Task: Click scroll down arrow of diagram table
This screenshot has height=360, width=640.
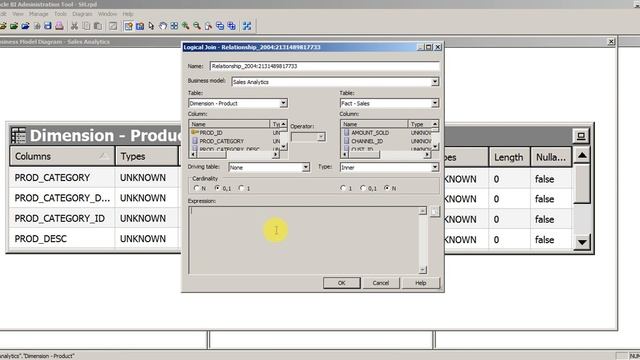Action: pyautogui.click(x=582, y=242)
